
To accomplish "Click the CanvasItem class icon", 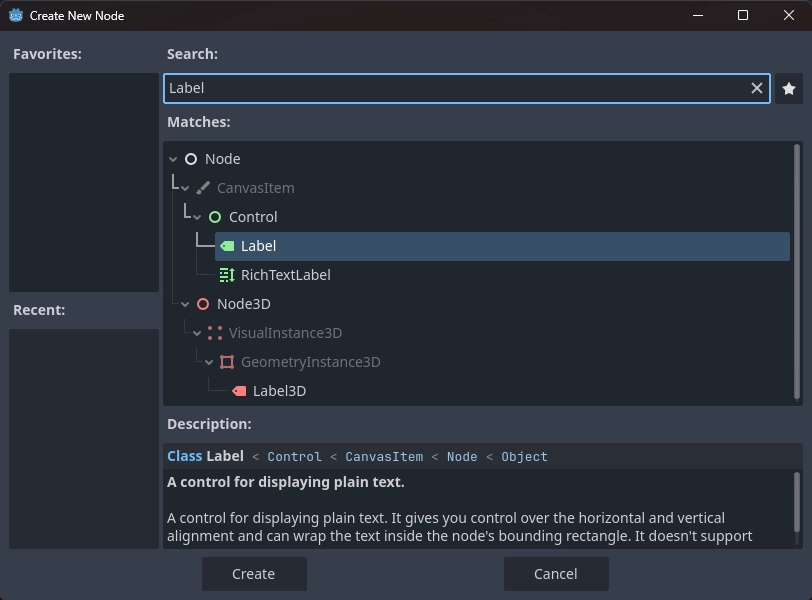I will (204, 187).
